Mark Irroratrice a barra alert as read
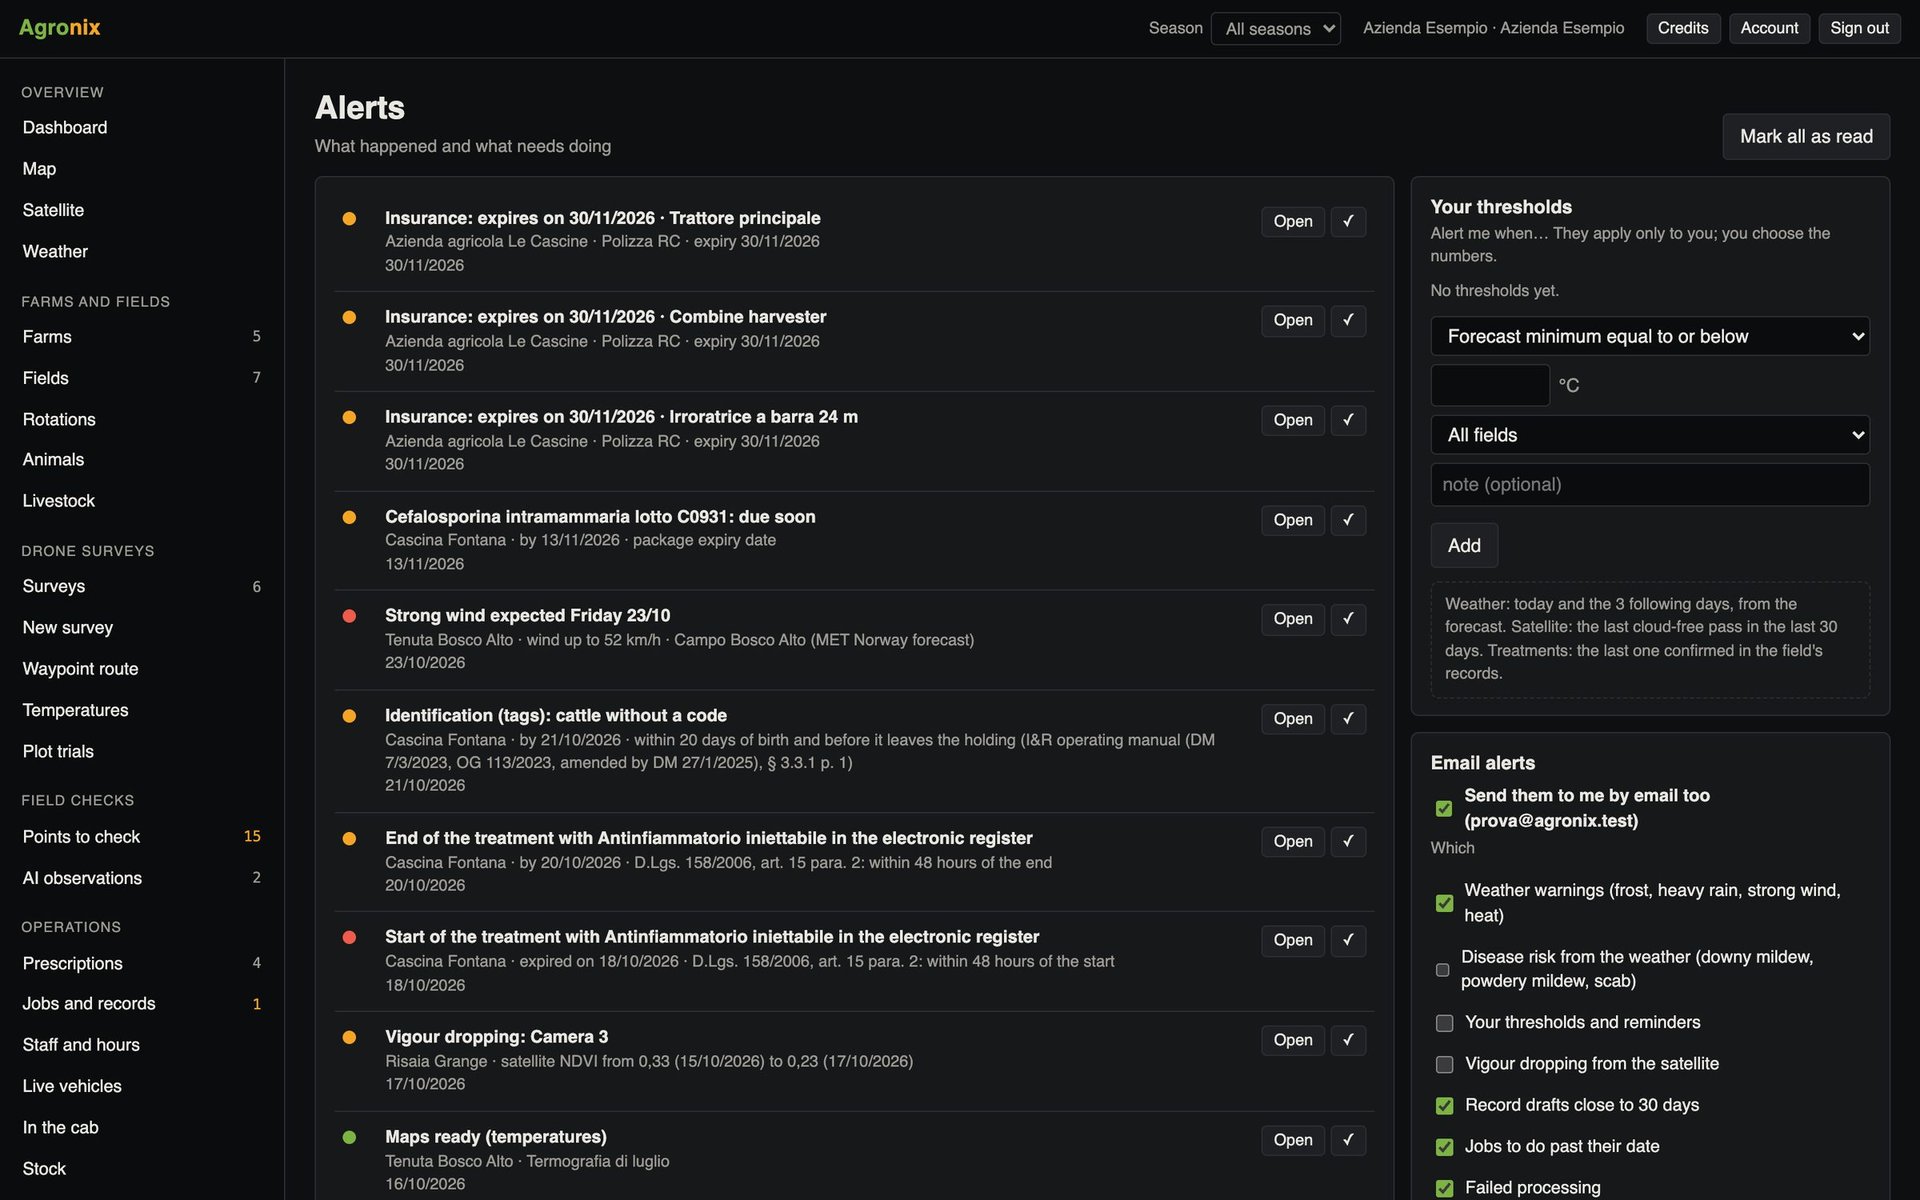The height and width of the screenshot is (1200, 1920). tap(1348, 420)
